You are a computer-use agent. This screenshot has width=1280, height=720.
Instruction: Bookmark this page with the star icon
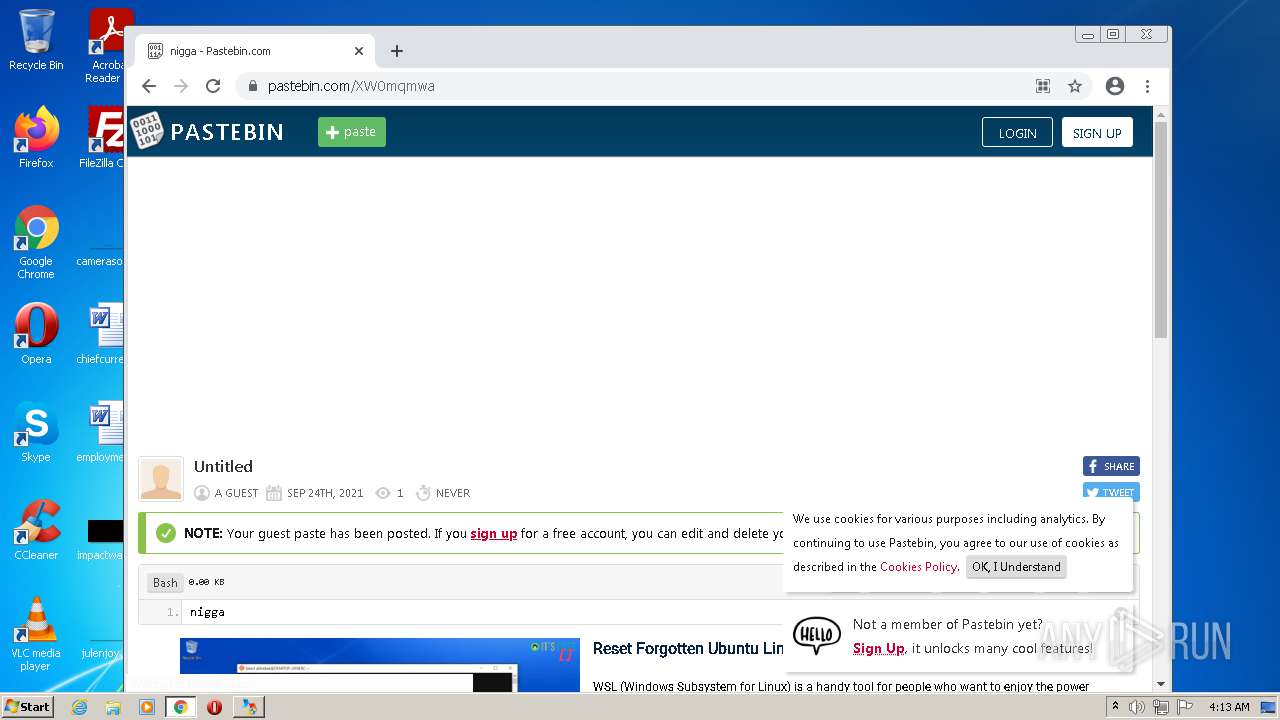[x=1075, y=86]
